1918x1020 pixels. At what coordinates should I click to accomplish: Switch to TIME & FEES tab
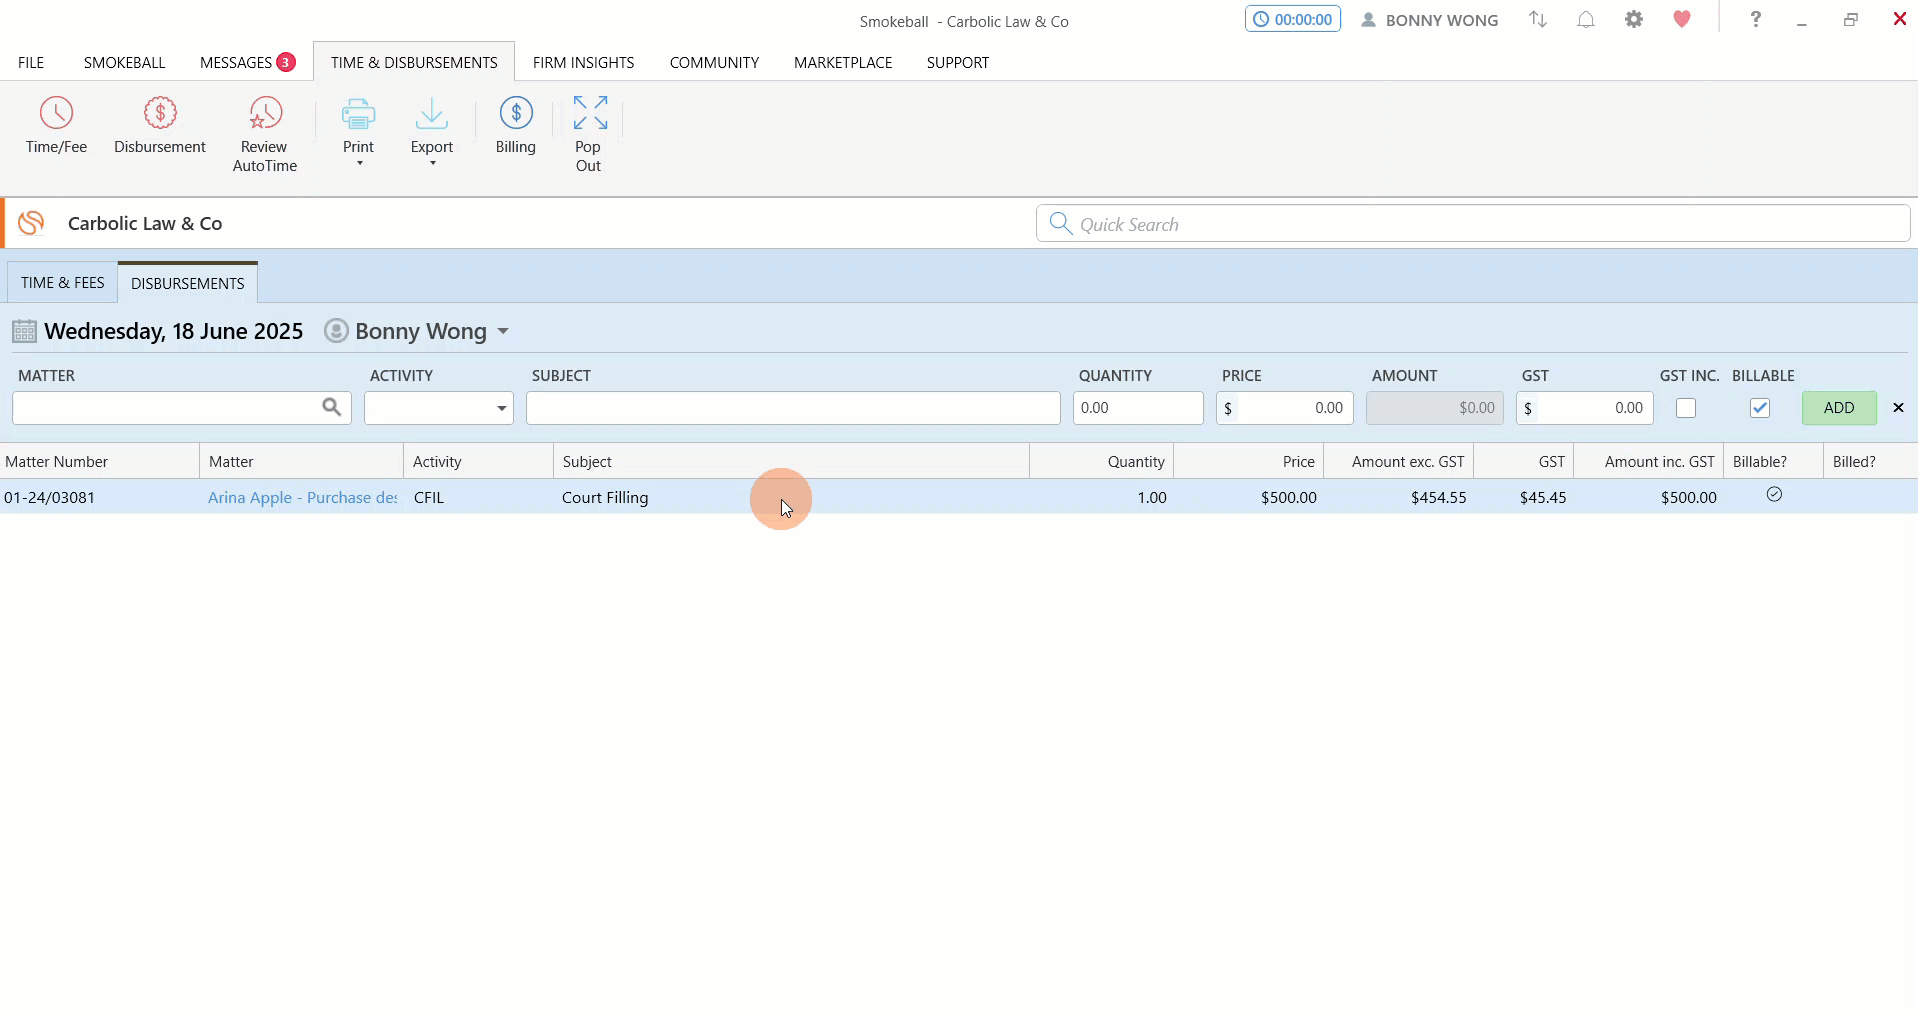click(63, 283)
